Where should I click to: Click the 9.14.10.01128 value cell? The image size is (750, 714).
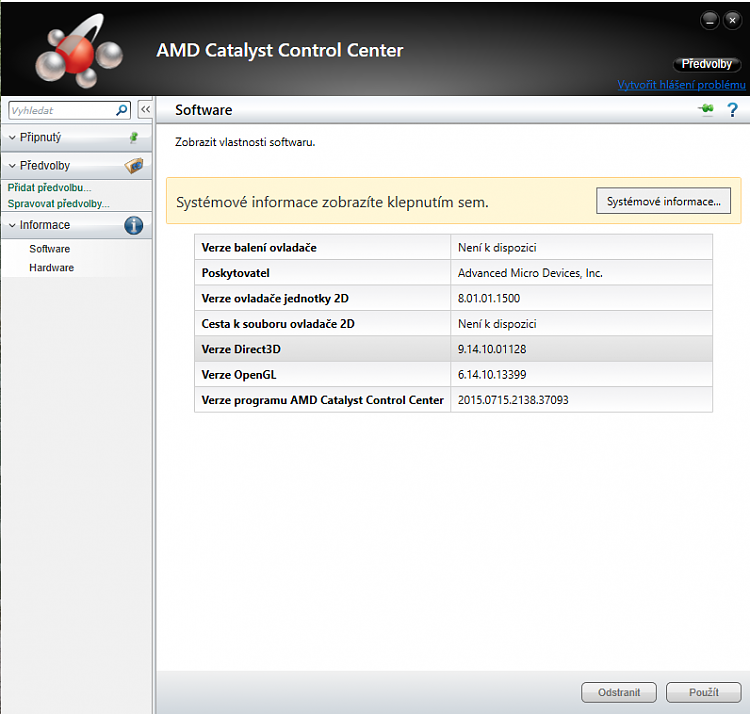click(581, 349)
